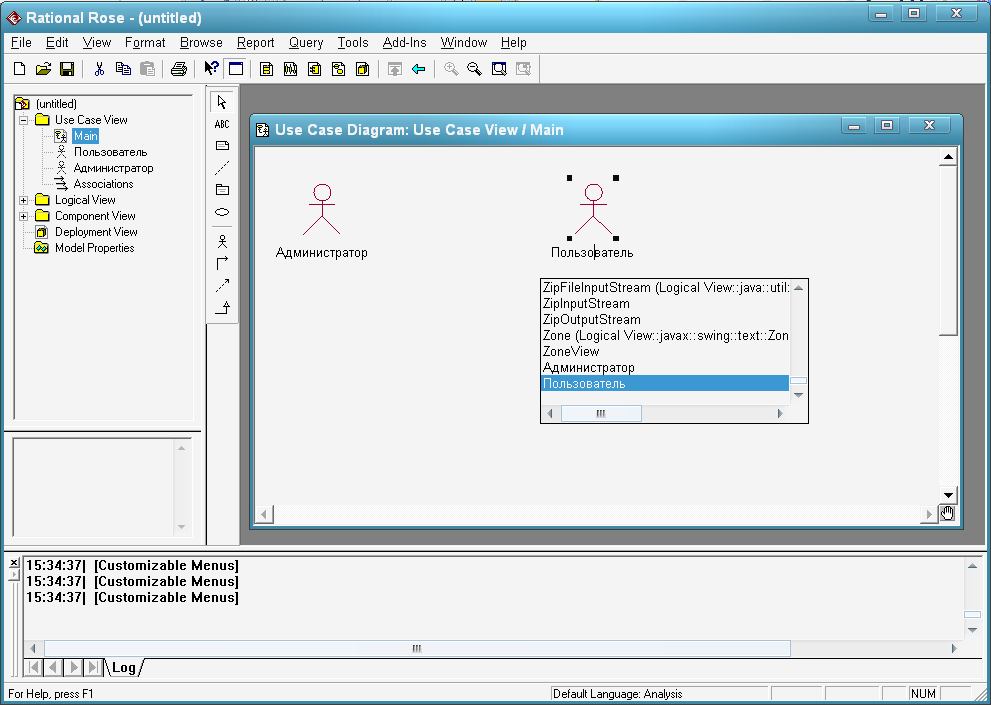
Task: Click log pane horizontal scrollbar
Action: [417, 648]
